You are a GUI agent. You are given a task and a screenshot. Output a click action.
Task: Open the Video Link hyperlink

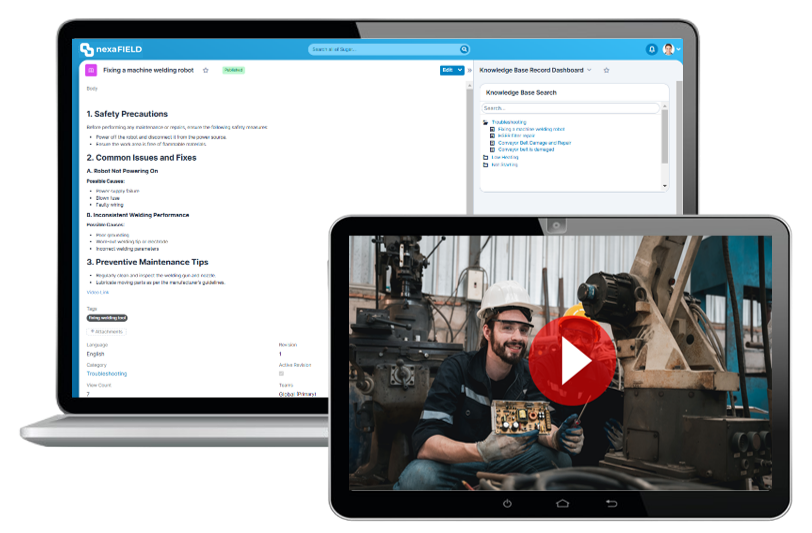pyautogui.click(x=98, y=292)
